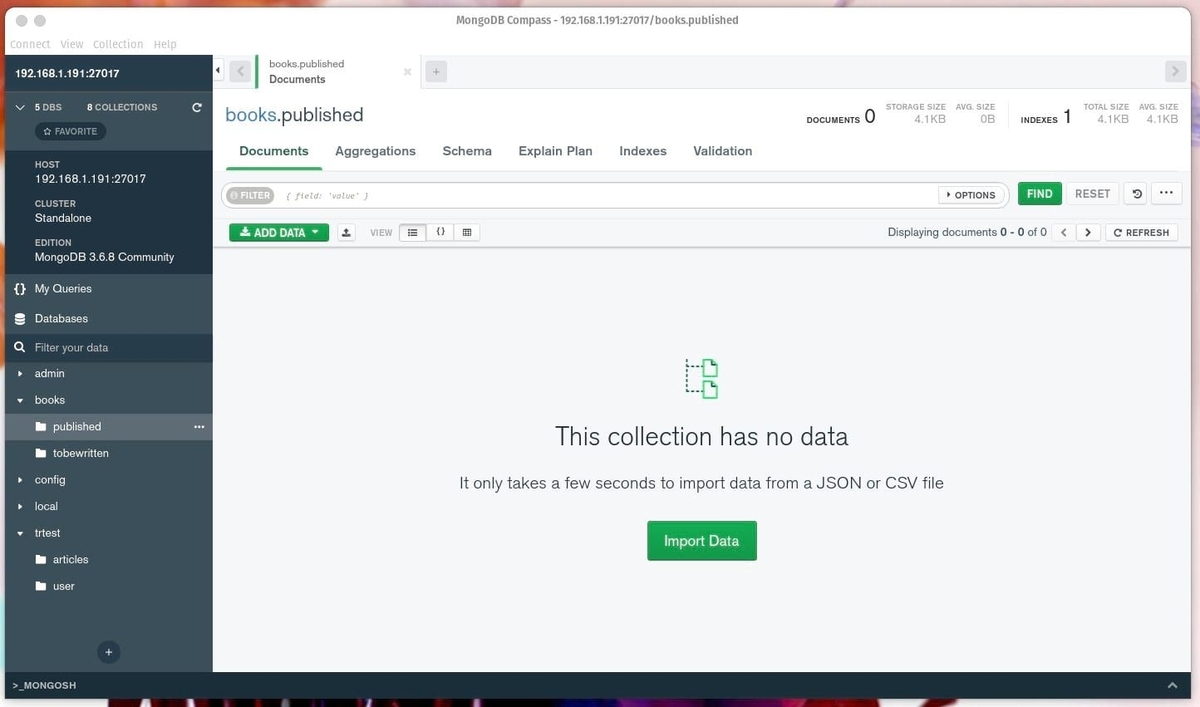Open the Collection menu in menu bar

[118, 43]
